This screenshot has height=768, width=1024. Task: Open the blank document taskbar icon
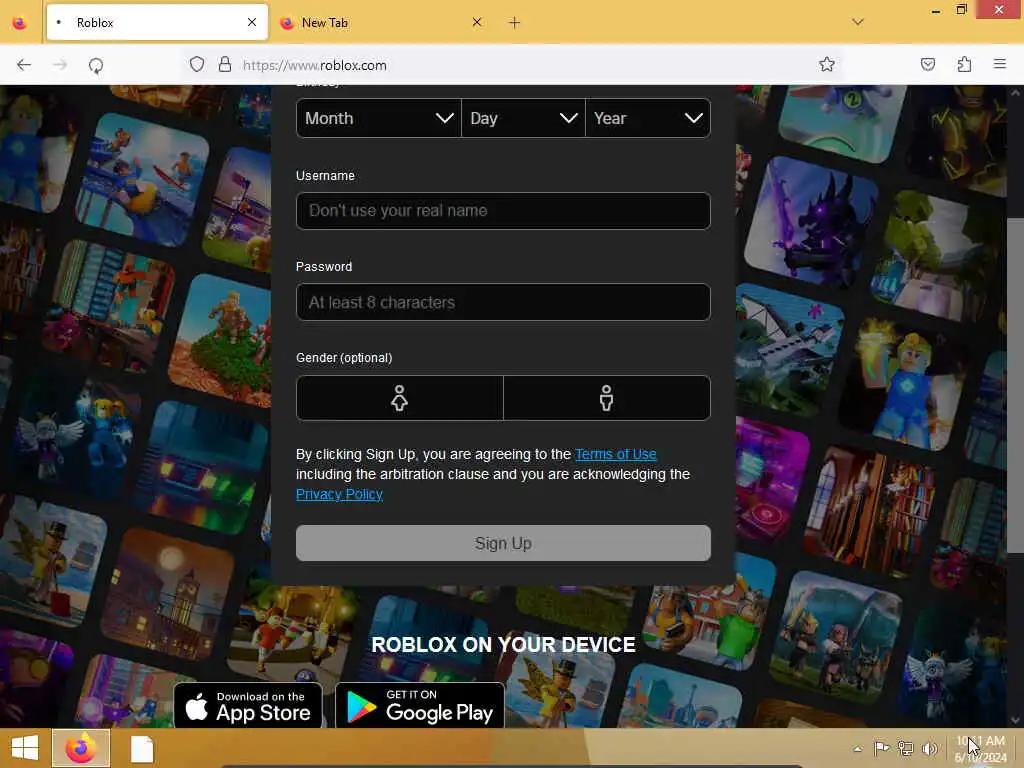pos(142,749)
